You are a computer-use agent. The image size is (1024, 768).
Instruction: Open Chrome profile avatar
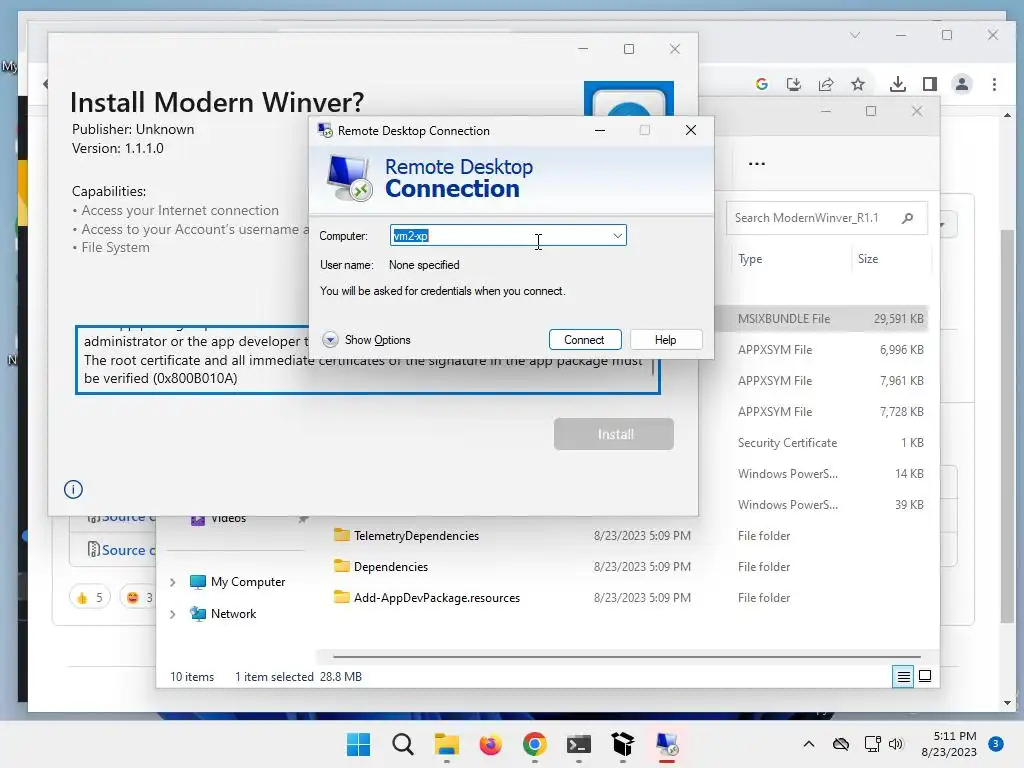point(962,84)
